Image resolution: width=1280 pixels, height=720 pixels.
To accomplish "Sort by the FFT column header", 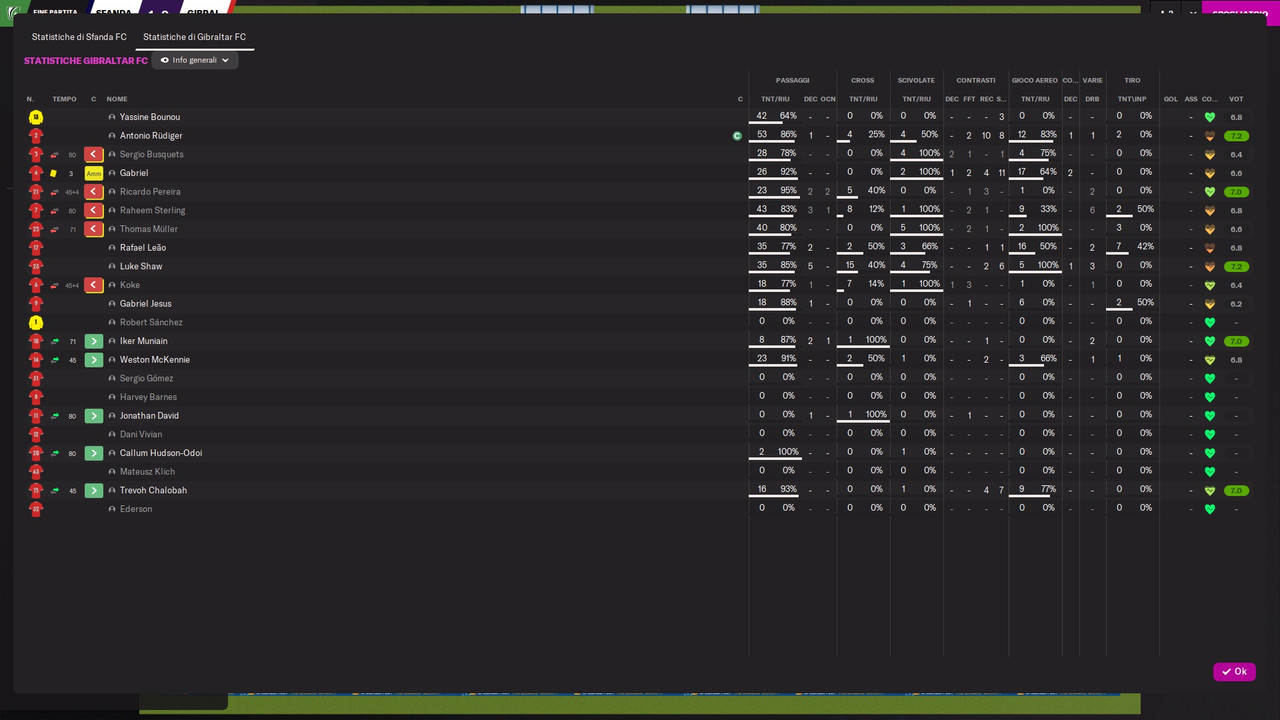I will coord(969,99).
